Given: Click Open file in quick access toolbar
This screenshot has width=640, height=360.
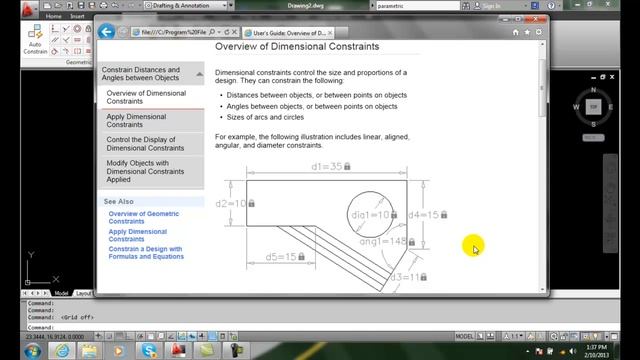Looking at the screenshot, I should (58, 6).
